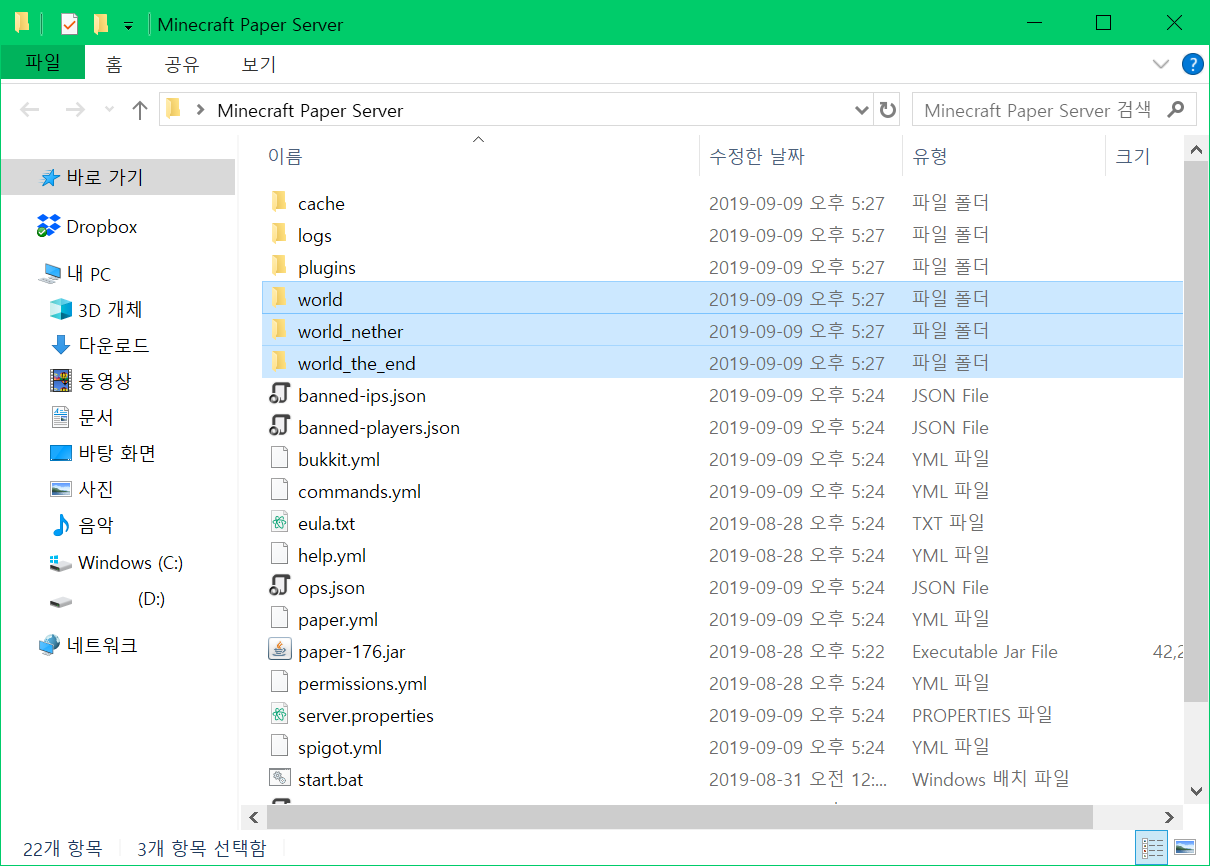This screenshot has width=1210, height=866.
Task: Click the help.yml file icon
Action: pos(279,555)
